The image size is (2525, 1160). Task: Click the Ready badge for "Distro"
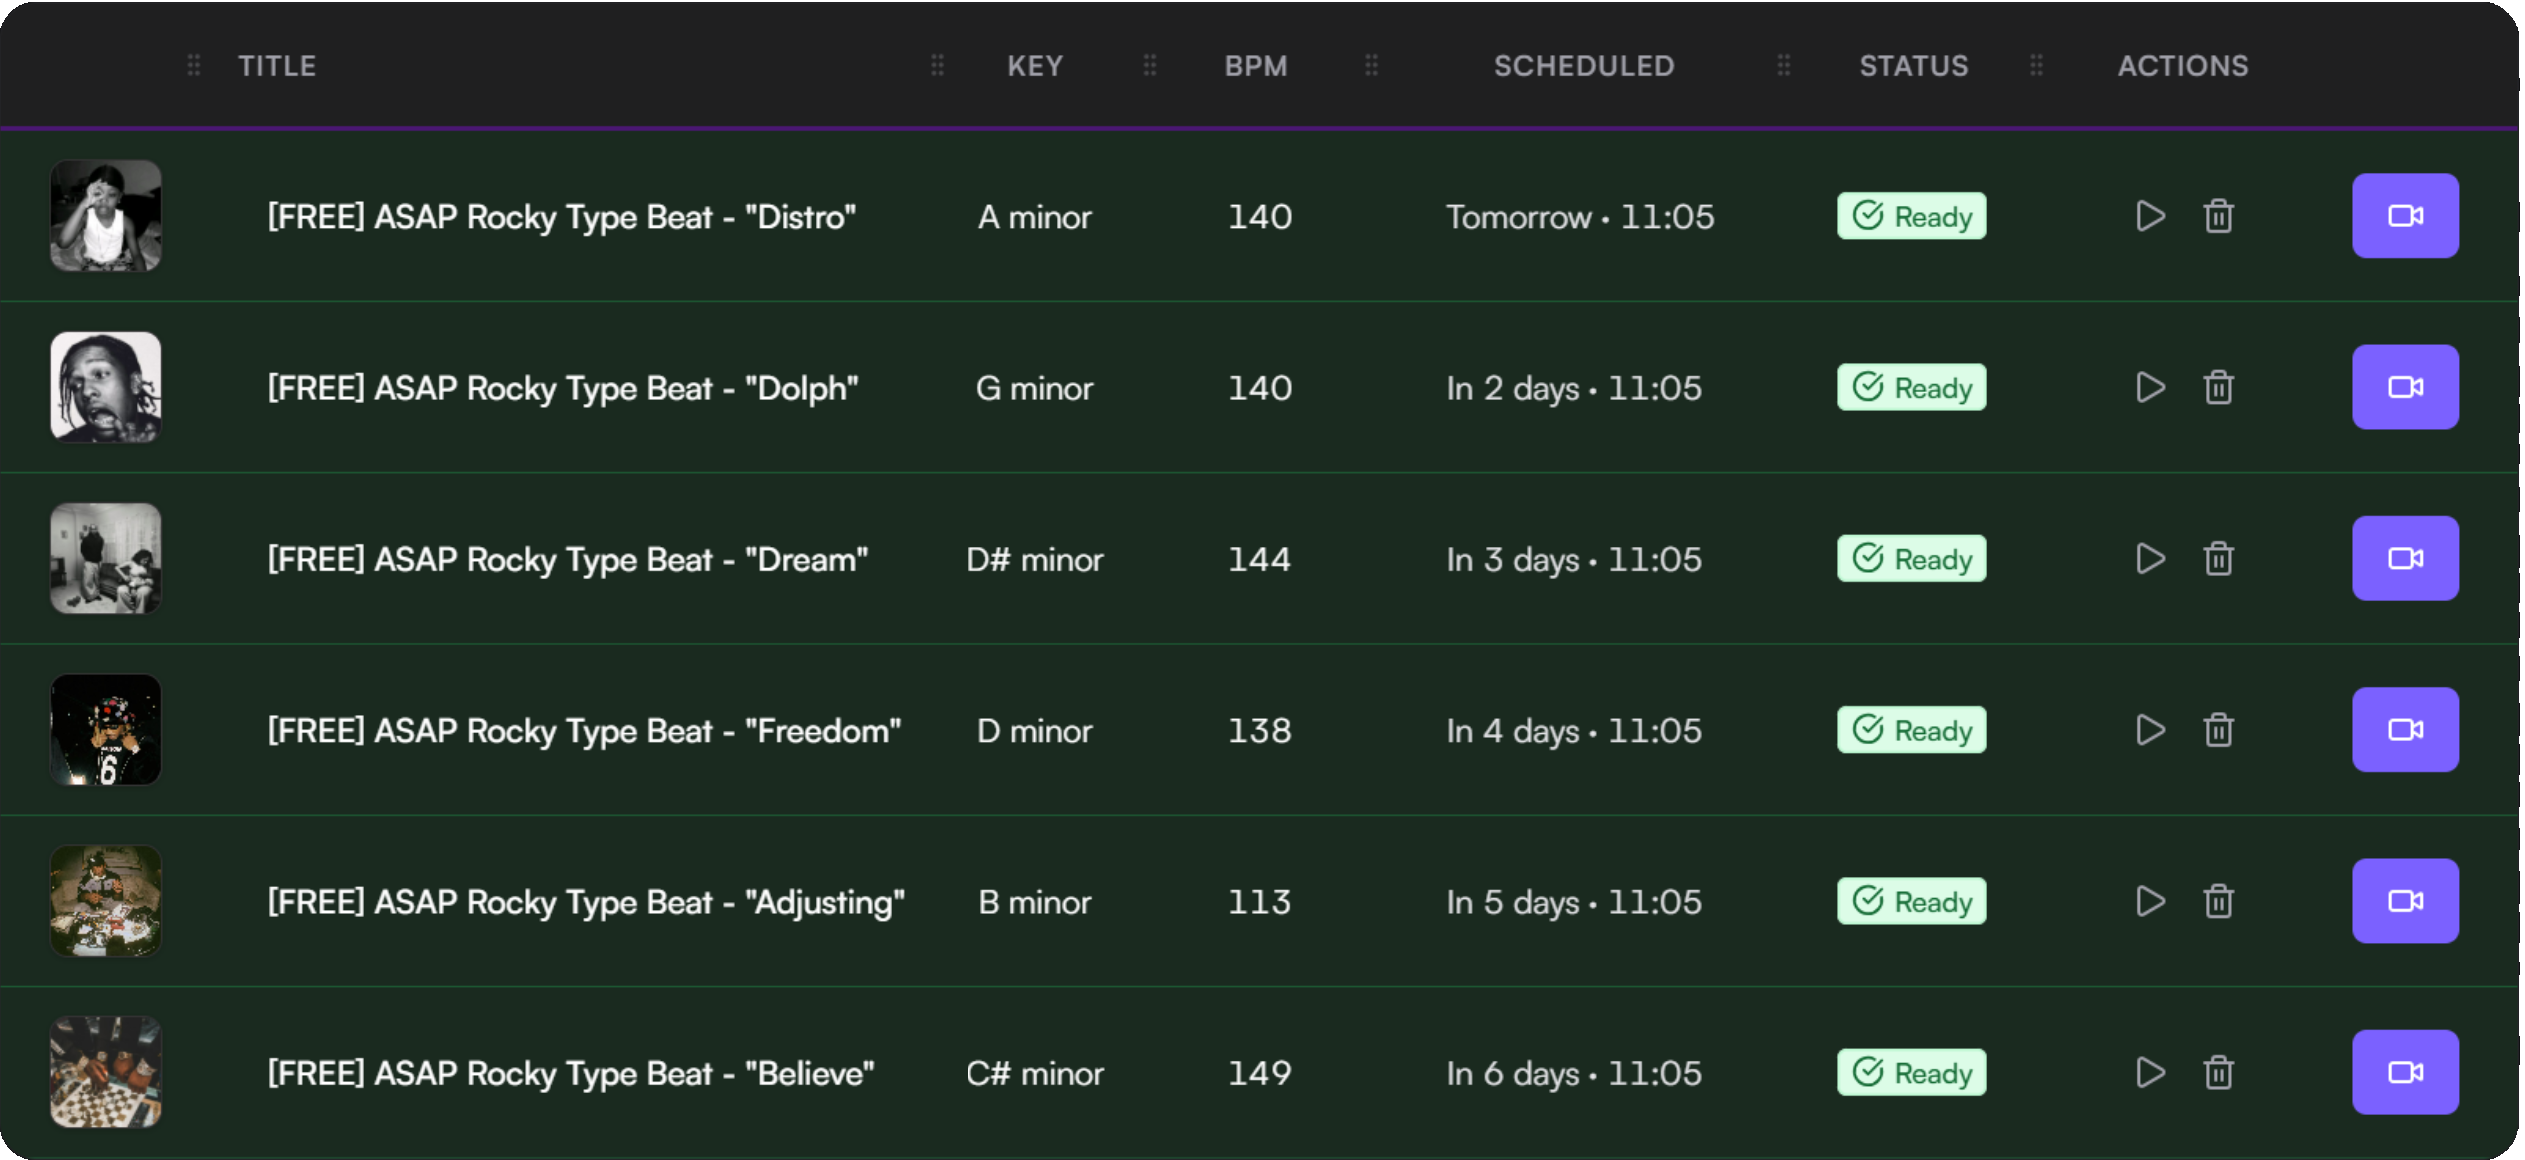point(1911,216)
